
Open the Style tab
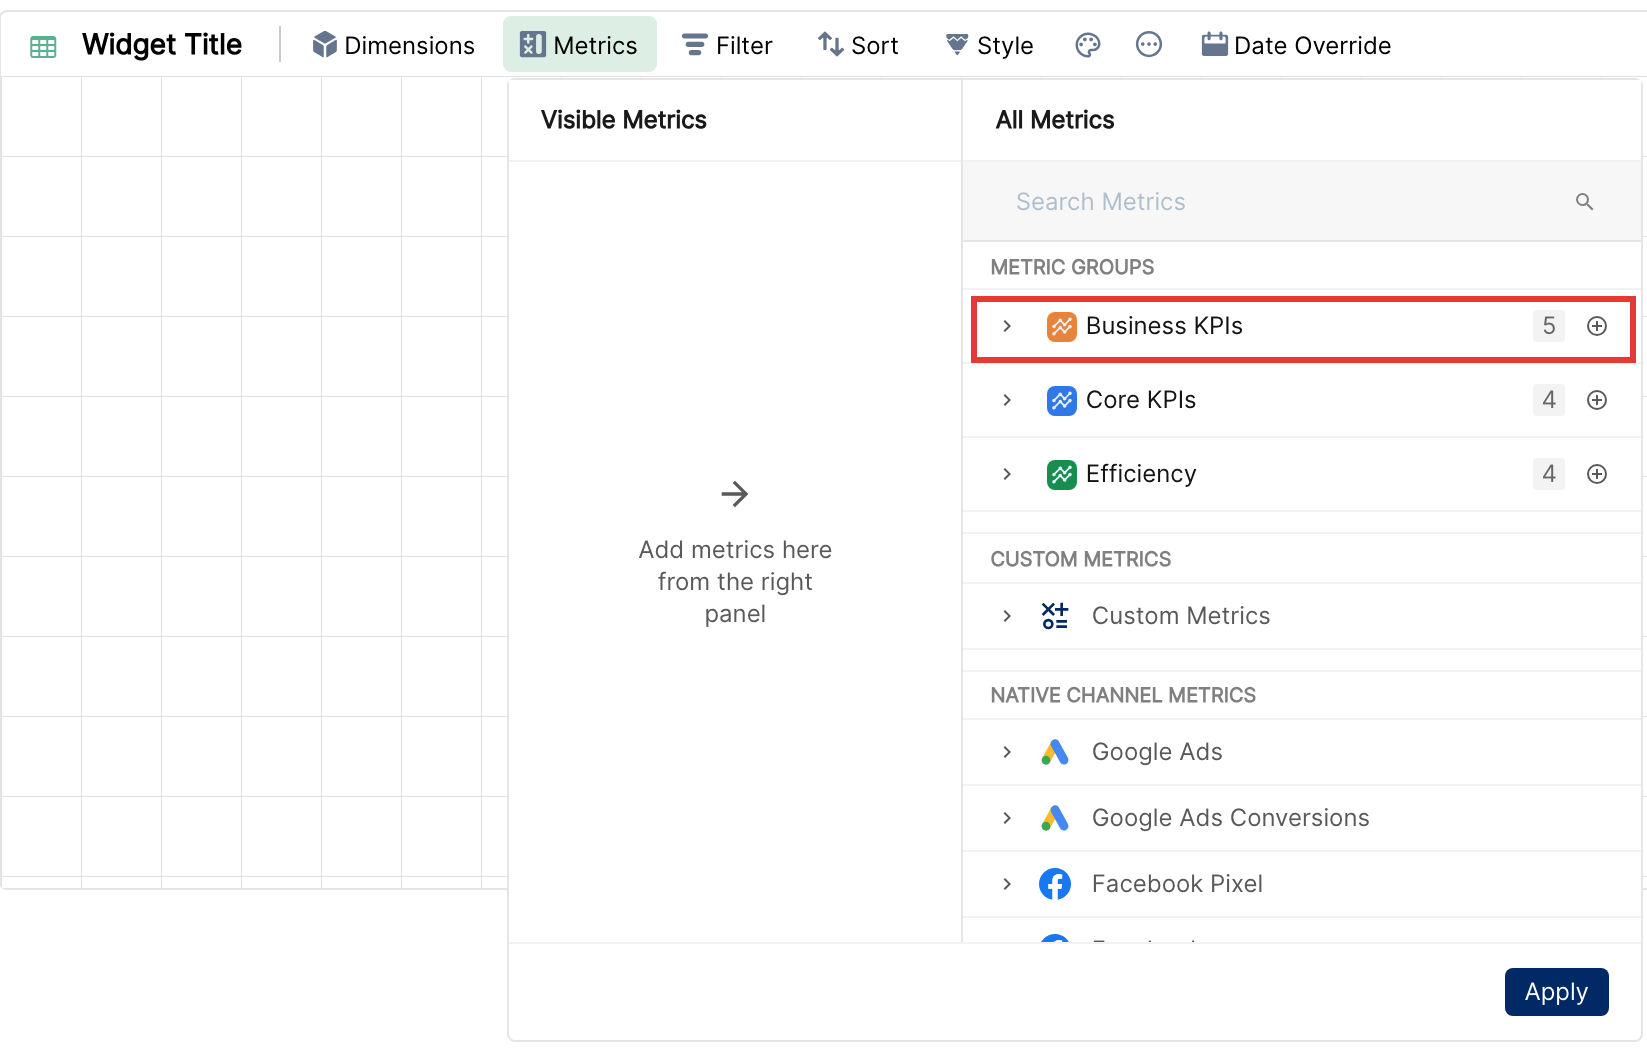[x=989, y=45]
